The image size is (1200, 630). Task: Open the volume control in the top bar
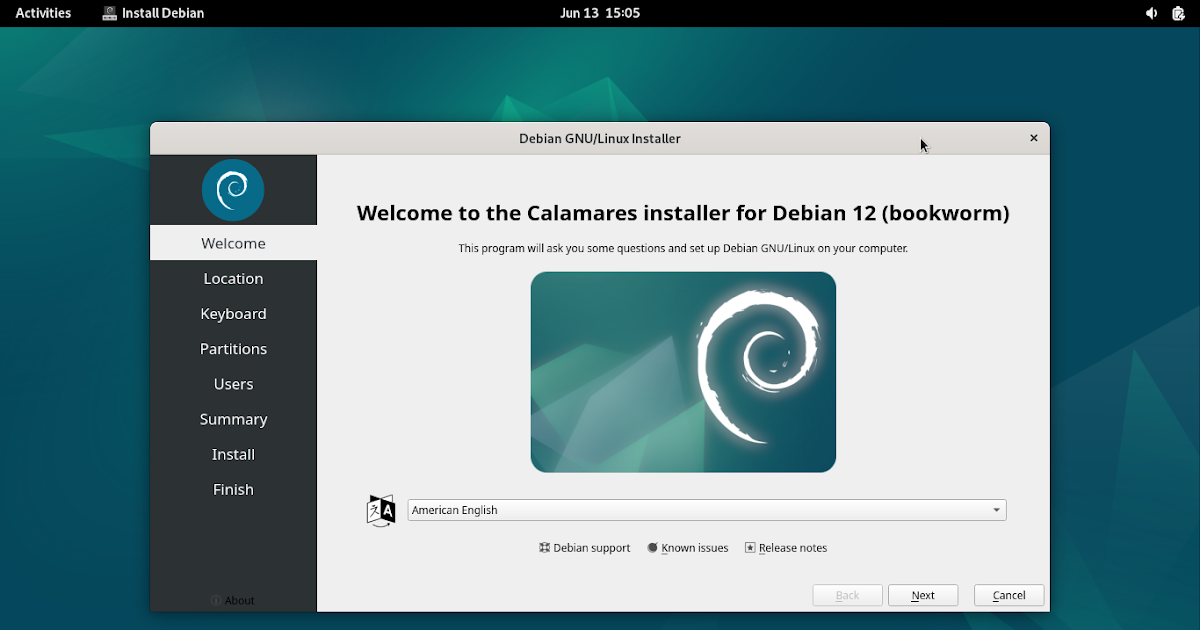1151,13
